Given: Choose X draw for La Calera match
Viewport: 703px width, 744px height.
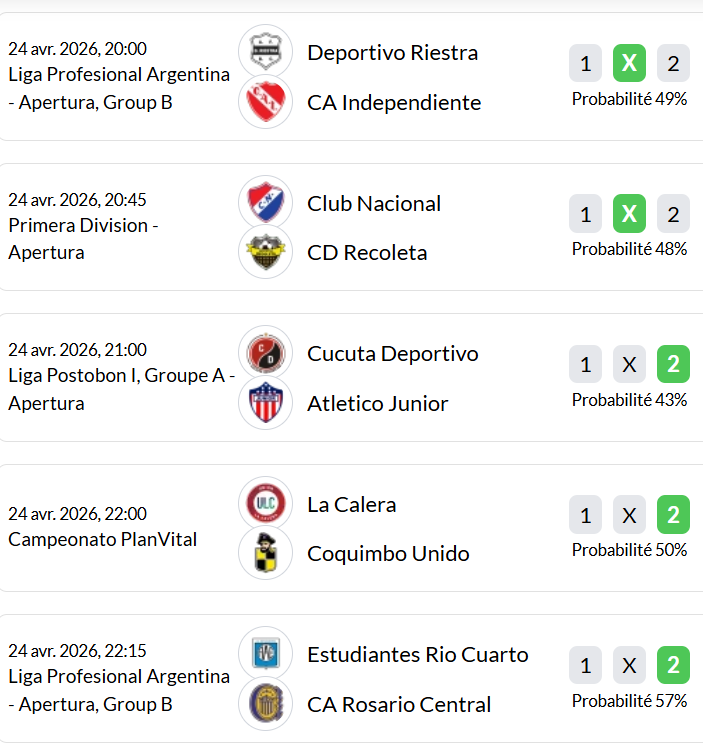Looking at the screenshot, I should (x=629, y=515).
